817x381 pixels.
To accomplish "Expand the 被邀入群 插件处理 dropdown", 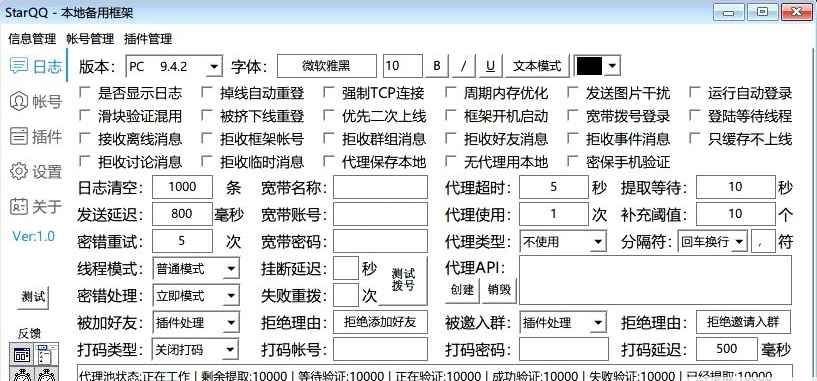I will 563,323.
